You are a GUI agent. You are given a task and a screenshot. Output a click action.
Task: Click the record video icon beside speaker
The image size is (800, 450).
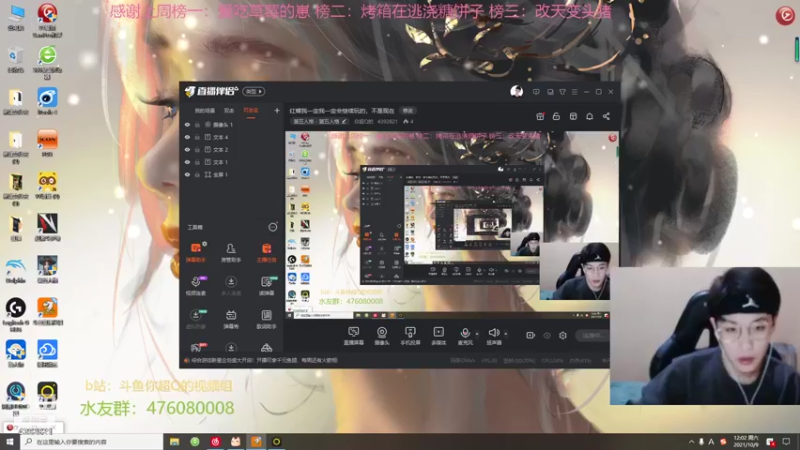point(531,335)
